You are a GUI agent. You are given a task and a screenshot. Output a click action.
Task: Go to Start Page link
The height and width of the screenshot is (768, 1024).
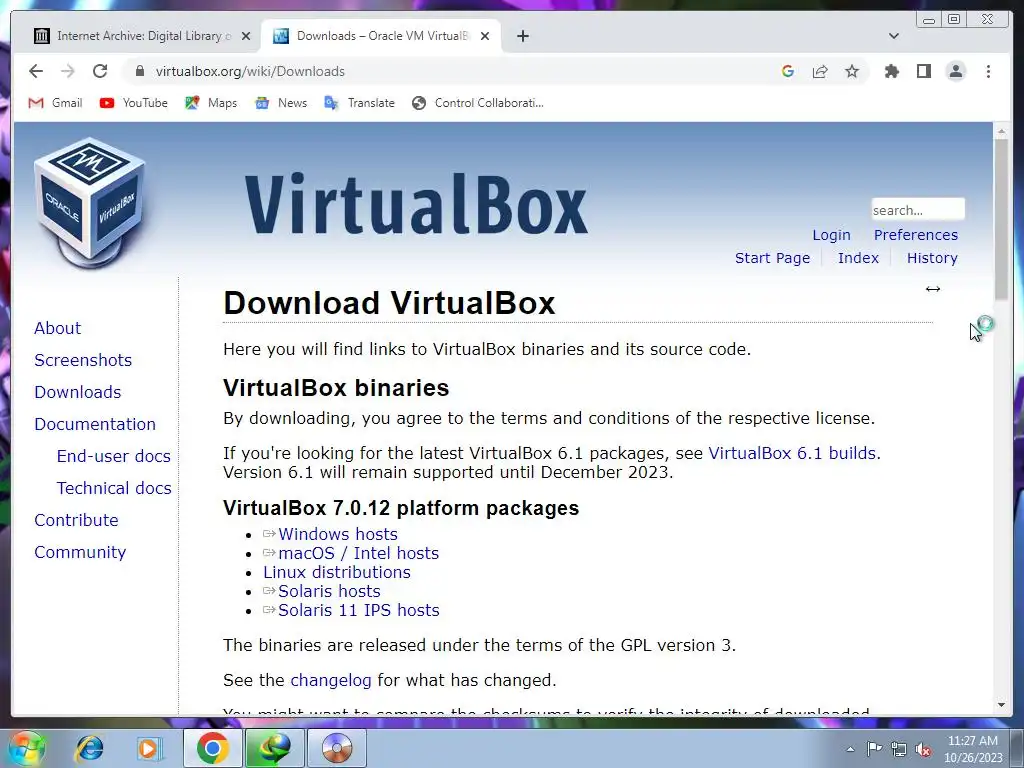pos(773,258)
